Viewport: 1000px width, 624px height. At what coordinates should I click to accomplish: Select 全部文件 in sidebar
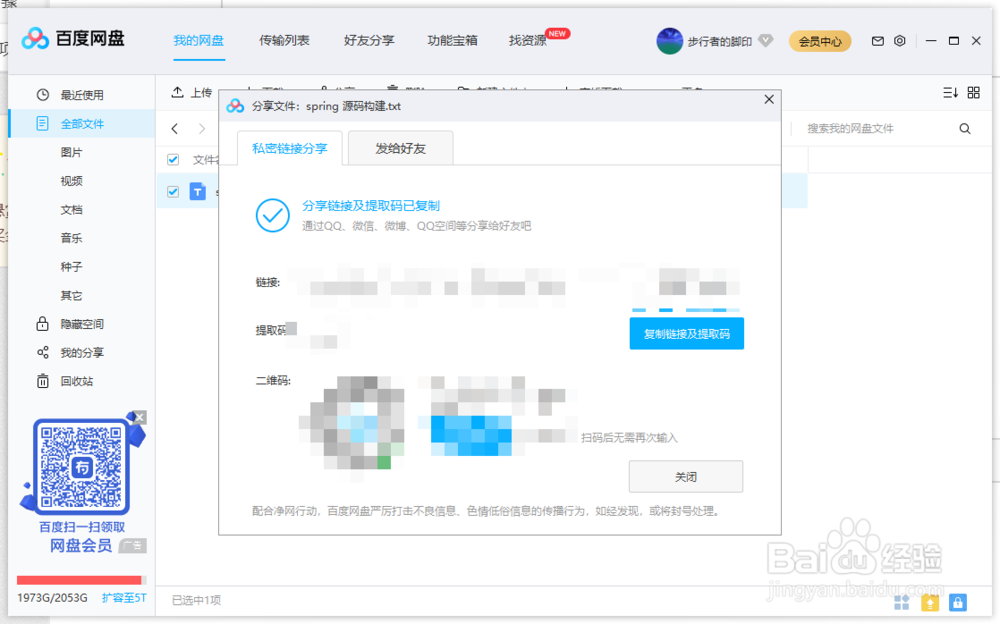tap(82, 124)
